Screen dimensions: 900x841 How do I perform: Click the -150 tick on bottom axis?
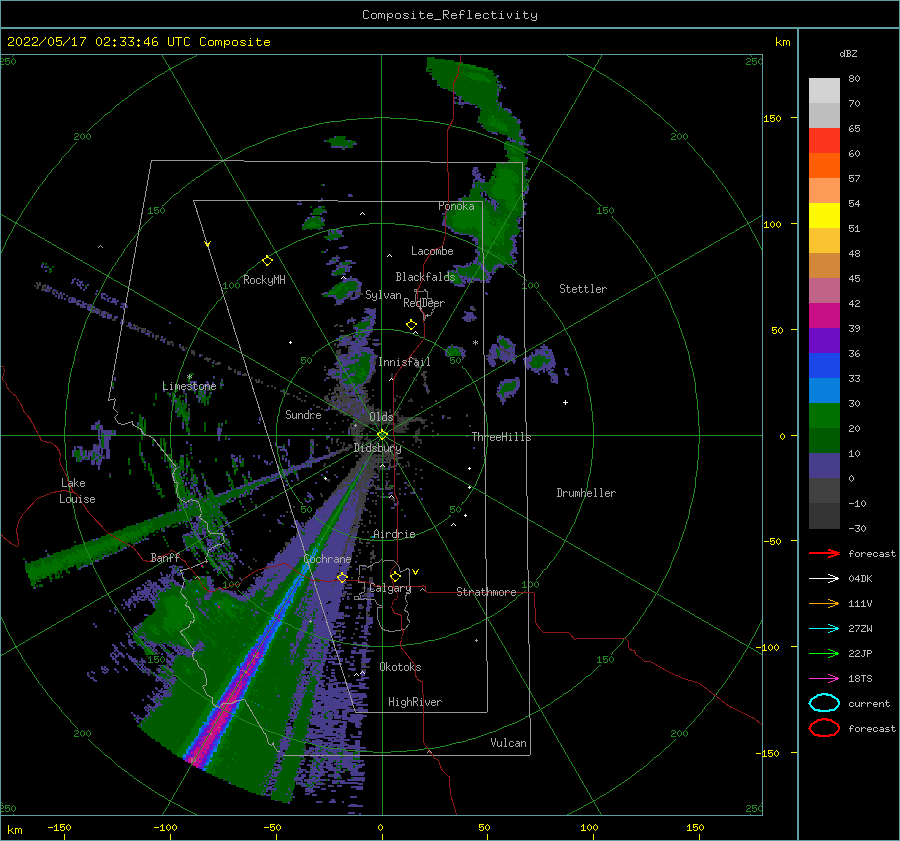(59, 827)
